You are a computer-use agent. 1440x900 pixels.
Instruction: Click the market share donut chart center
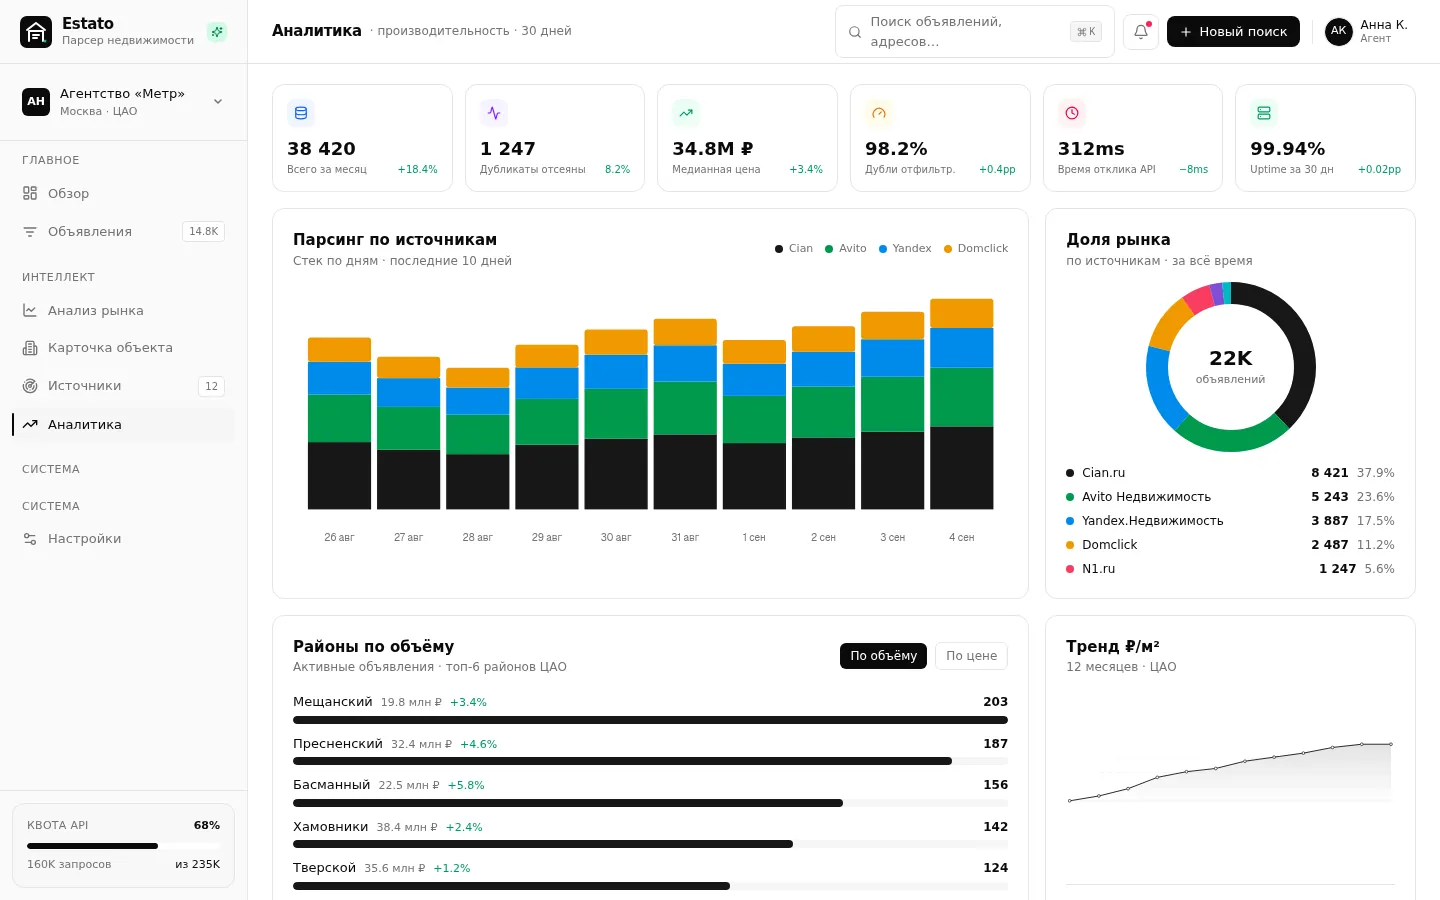1231,367
